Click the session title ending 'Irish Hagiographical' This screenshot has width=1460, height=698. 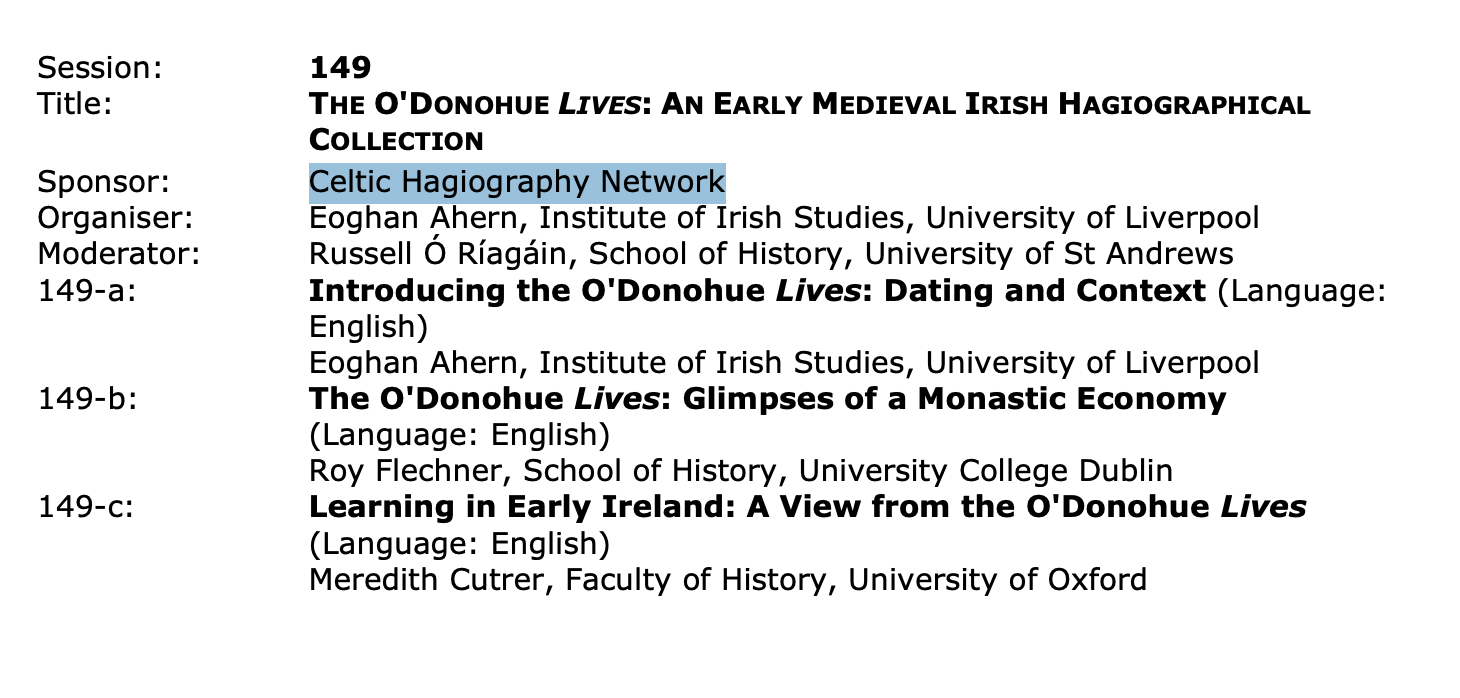[809, 104]
